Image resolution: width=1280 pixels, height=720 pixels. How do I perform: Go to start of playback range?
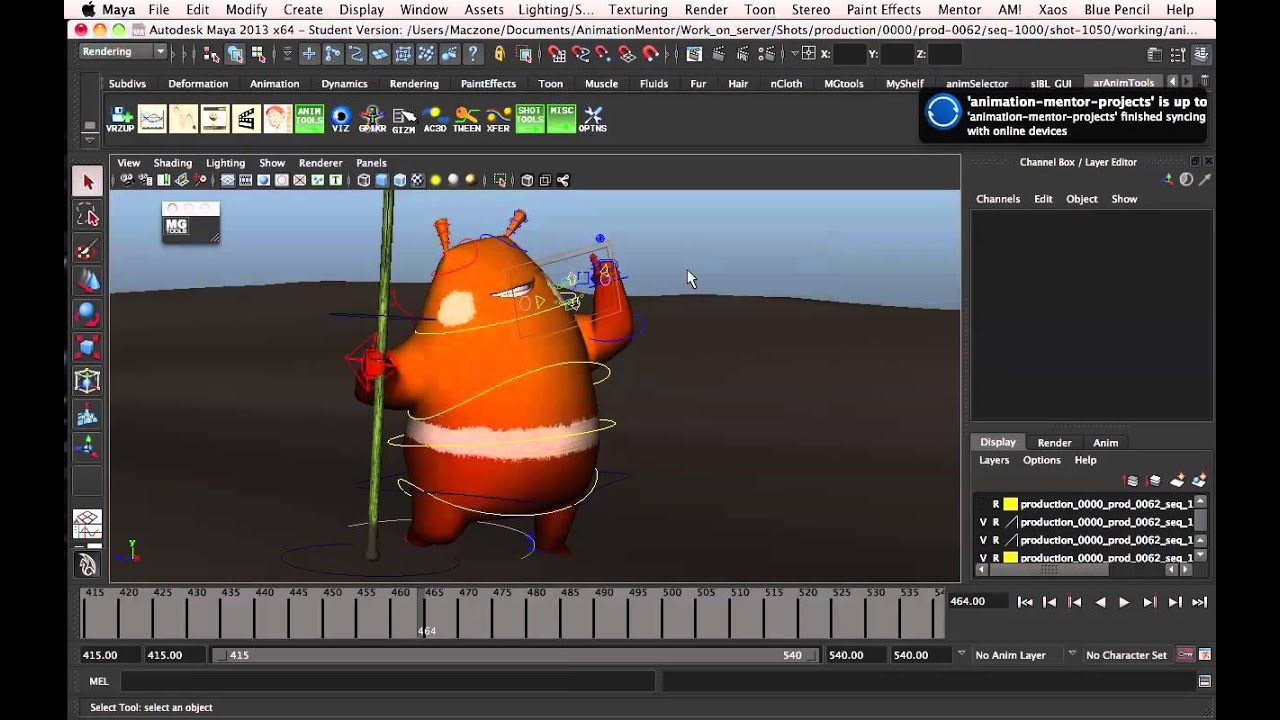click(1025, 602)
